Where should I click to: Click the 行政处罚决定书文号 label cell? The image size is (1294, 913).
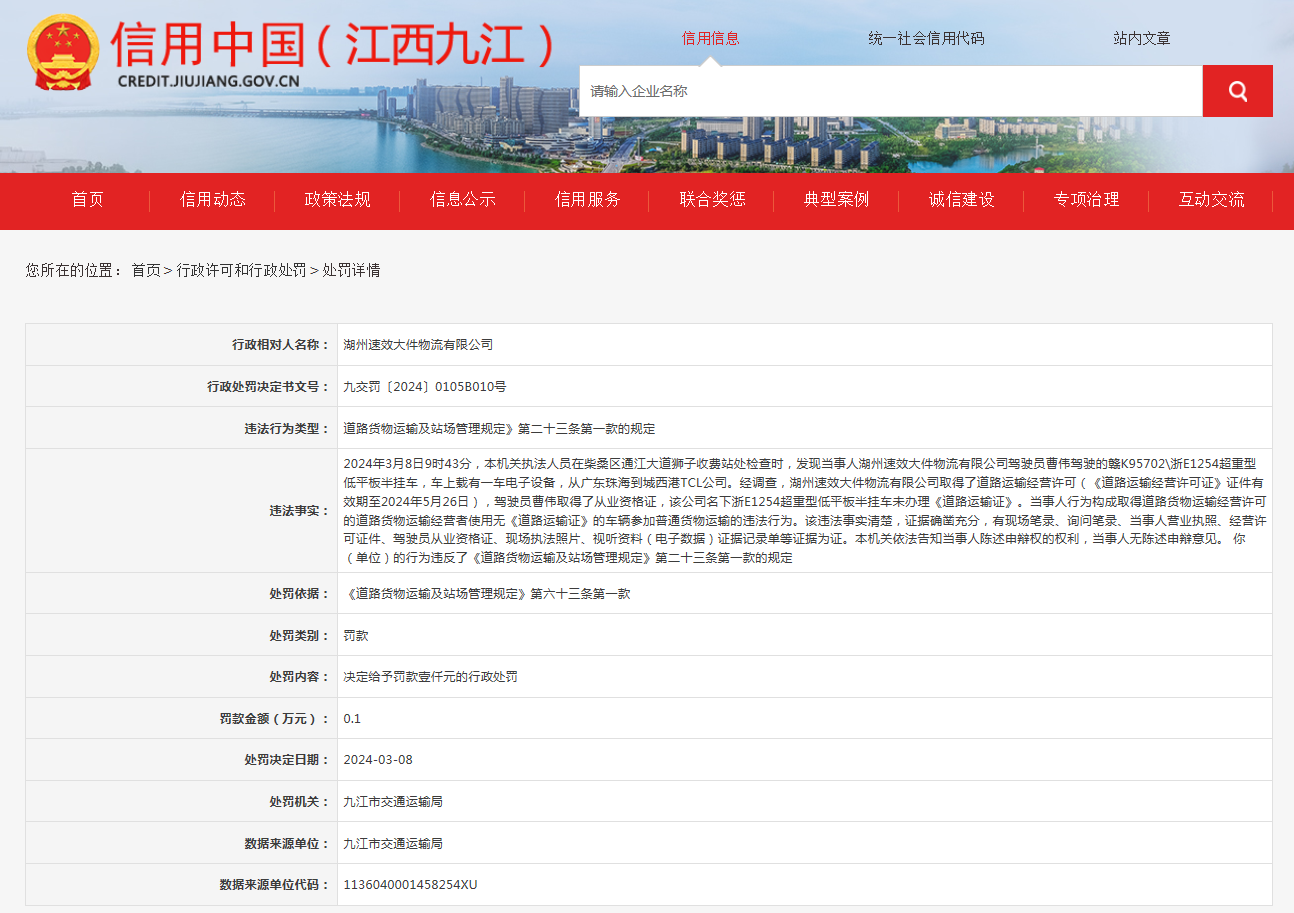[x=180, y=386]
